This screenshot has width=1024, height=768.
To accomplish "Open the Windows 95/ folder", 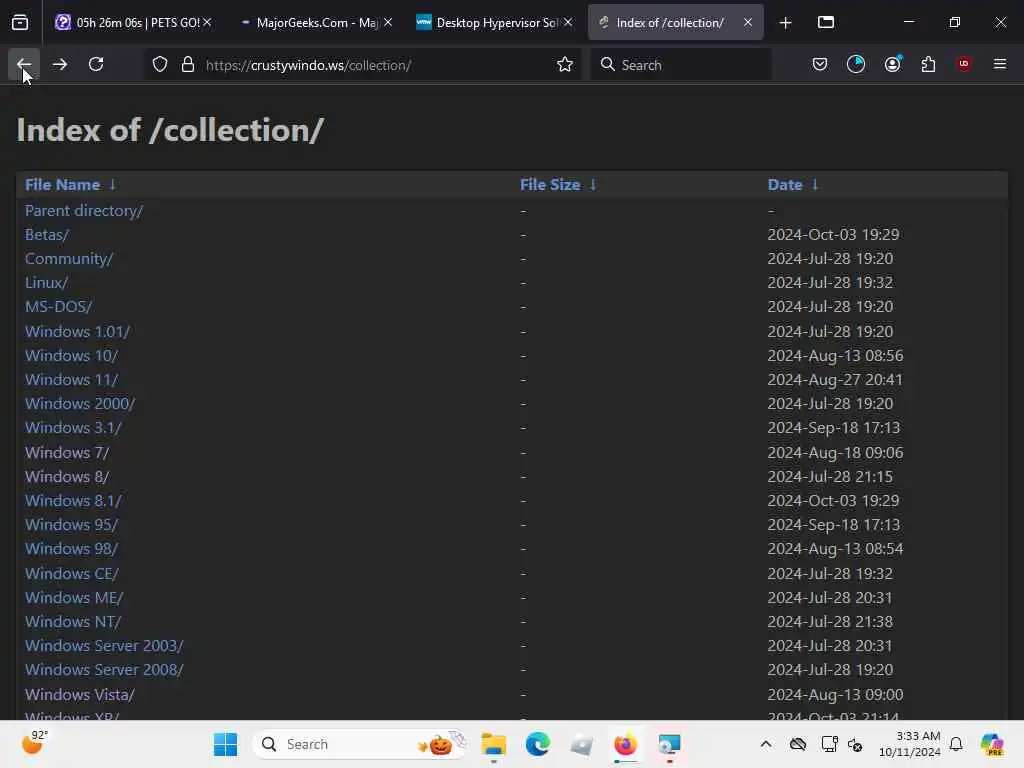I will 71,525.
